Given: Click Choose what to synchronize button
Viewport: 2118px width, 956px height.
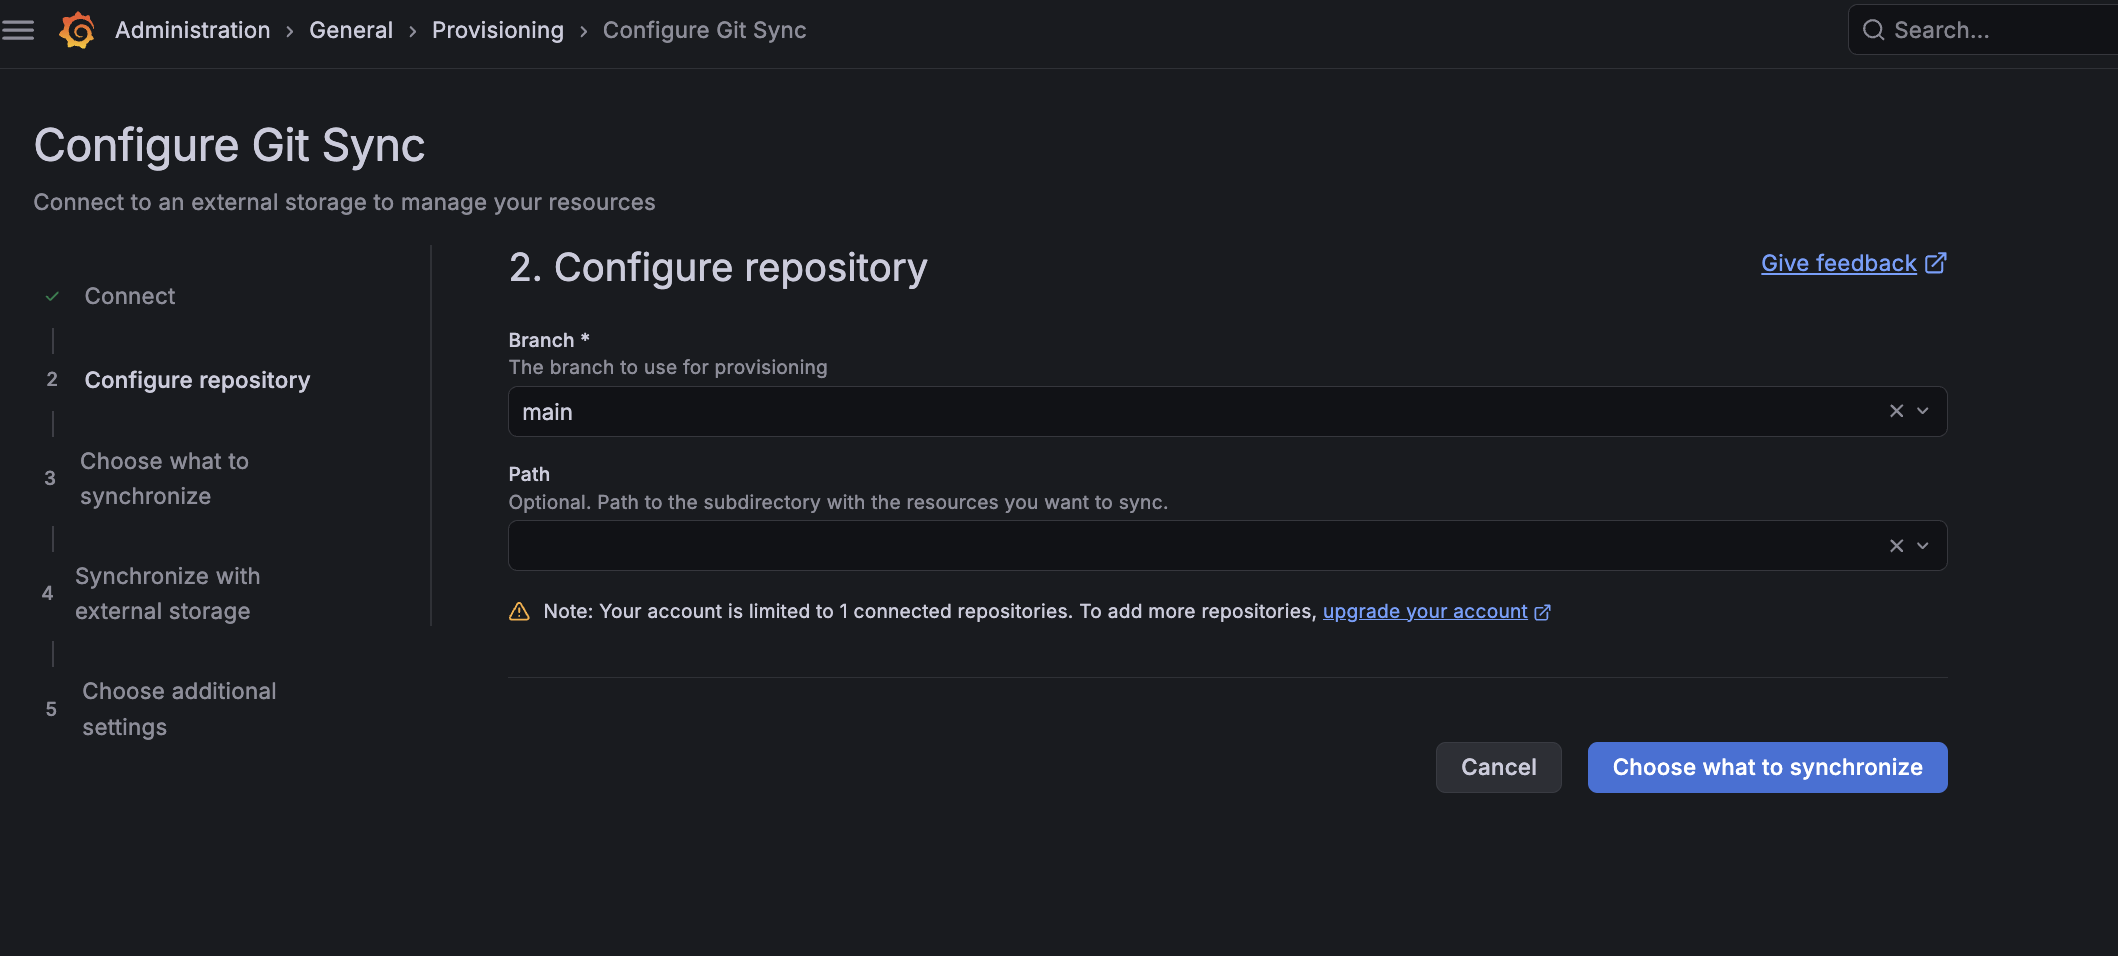Looking at the screenshot, I should (1766, 767).
